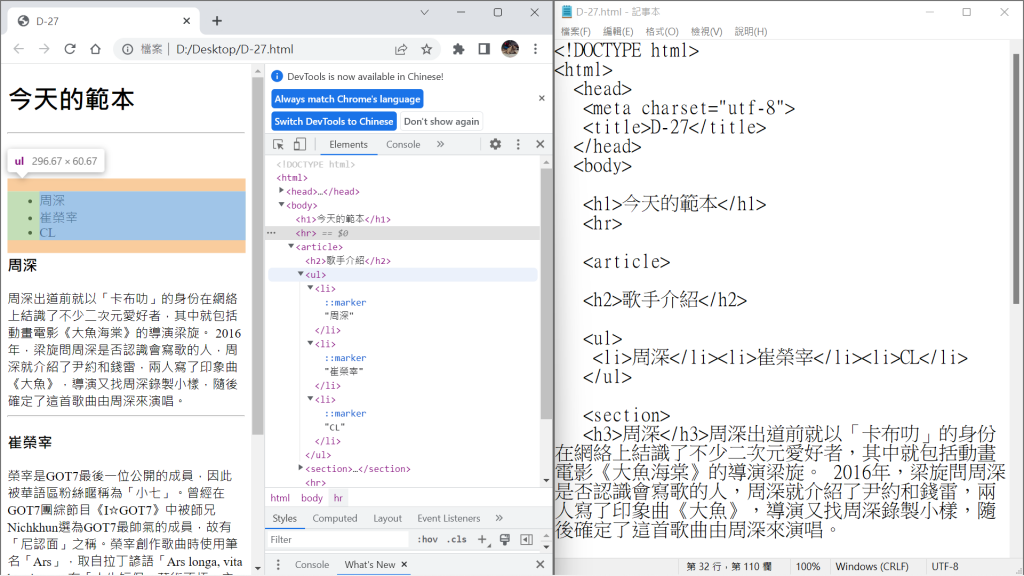
Task: Open Chrome three-dot menu
Action: pyautogui.click(x=536, y=49)
